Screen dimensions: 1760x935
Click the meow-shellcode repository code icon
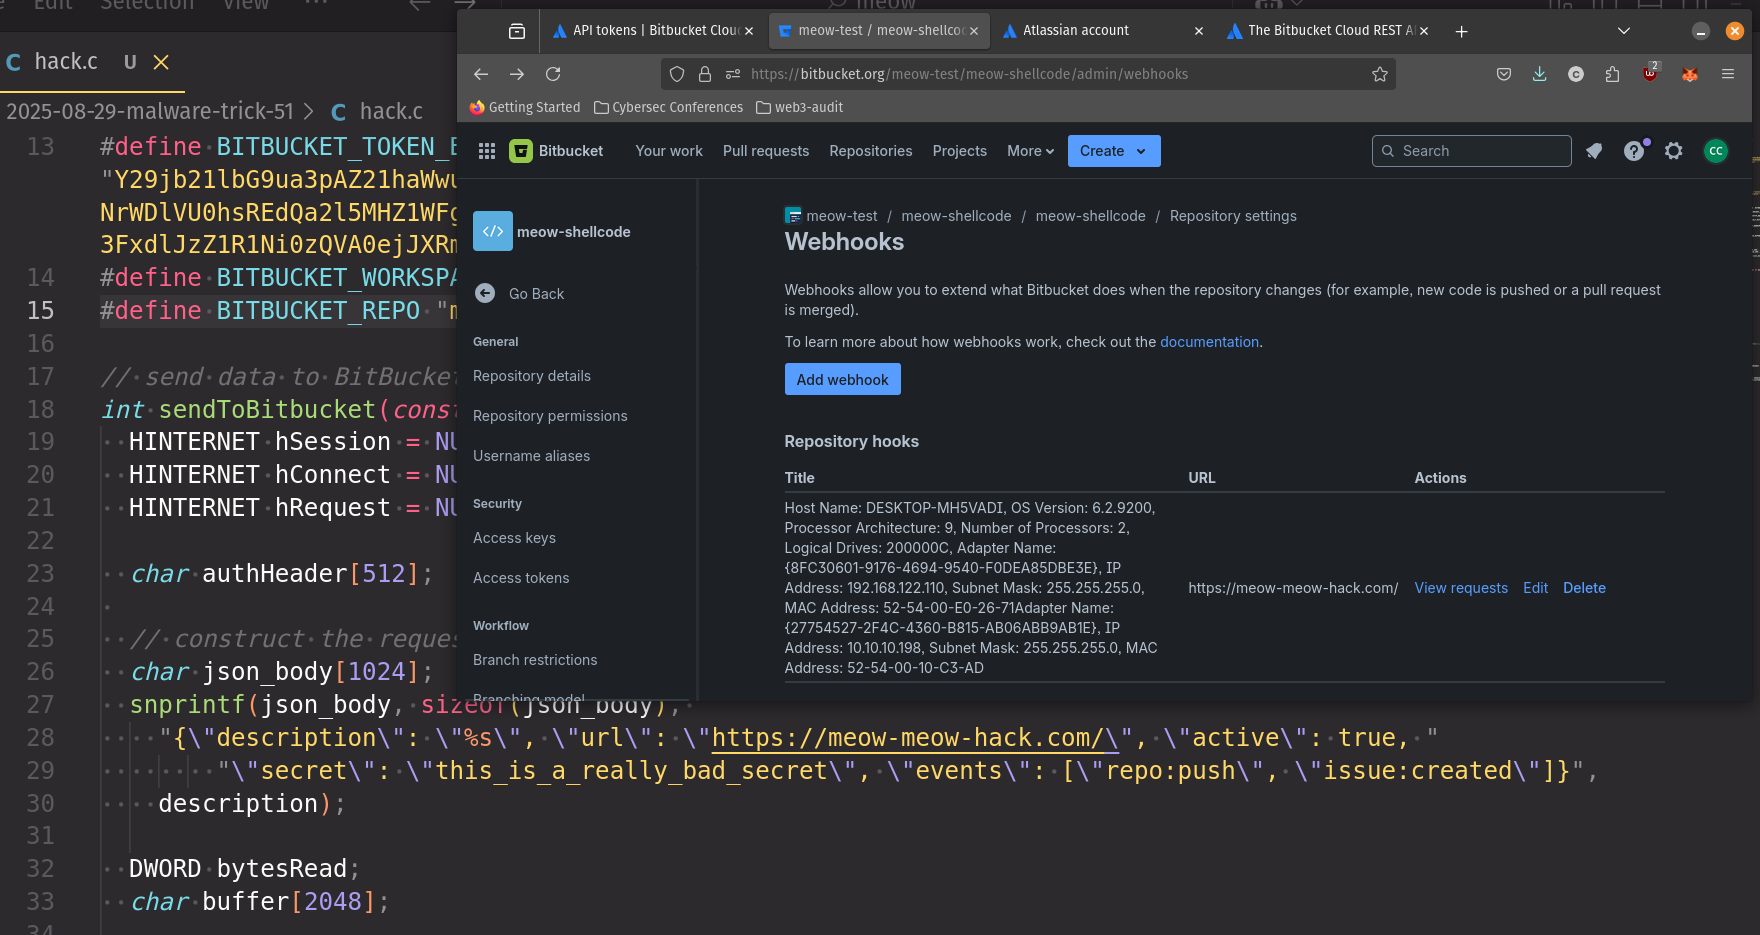[x=493, y=231]
